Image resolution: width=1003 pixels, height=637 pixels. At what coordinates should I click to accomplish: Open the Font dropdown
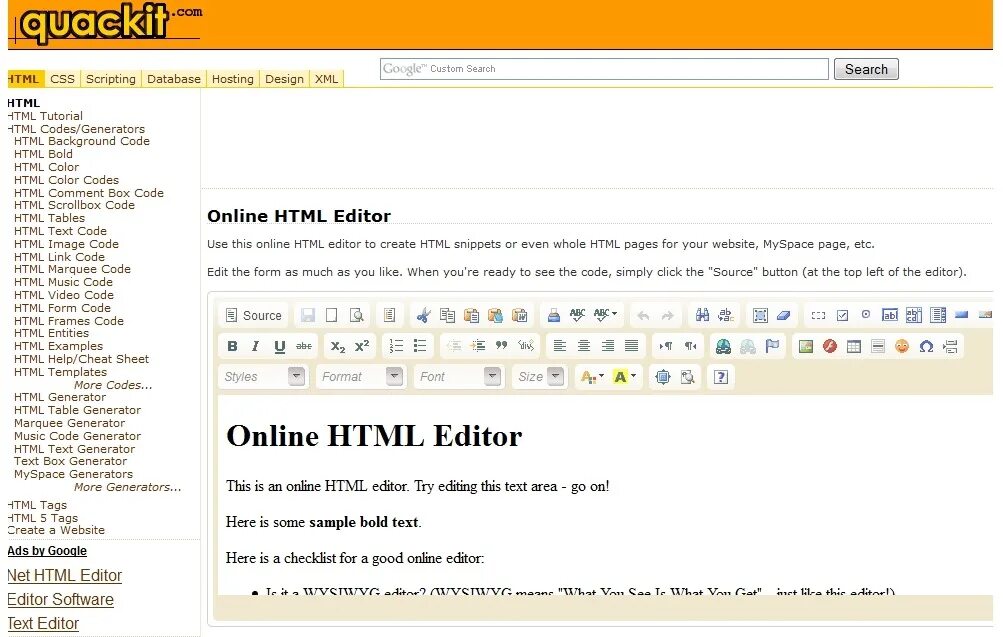pyautogui.click(x=456, y=376)
